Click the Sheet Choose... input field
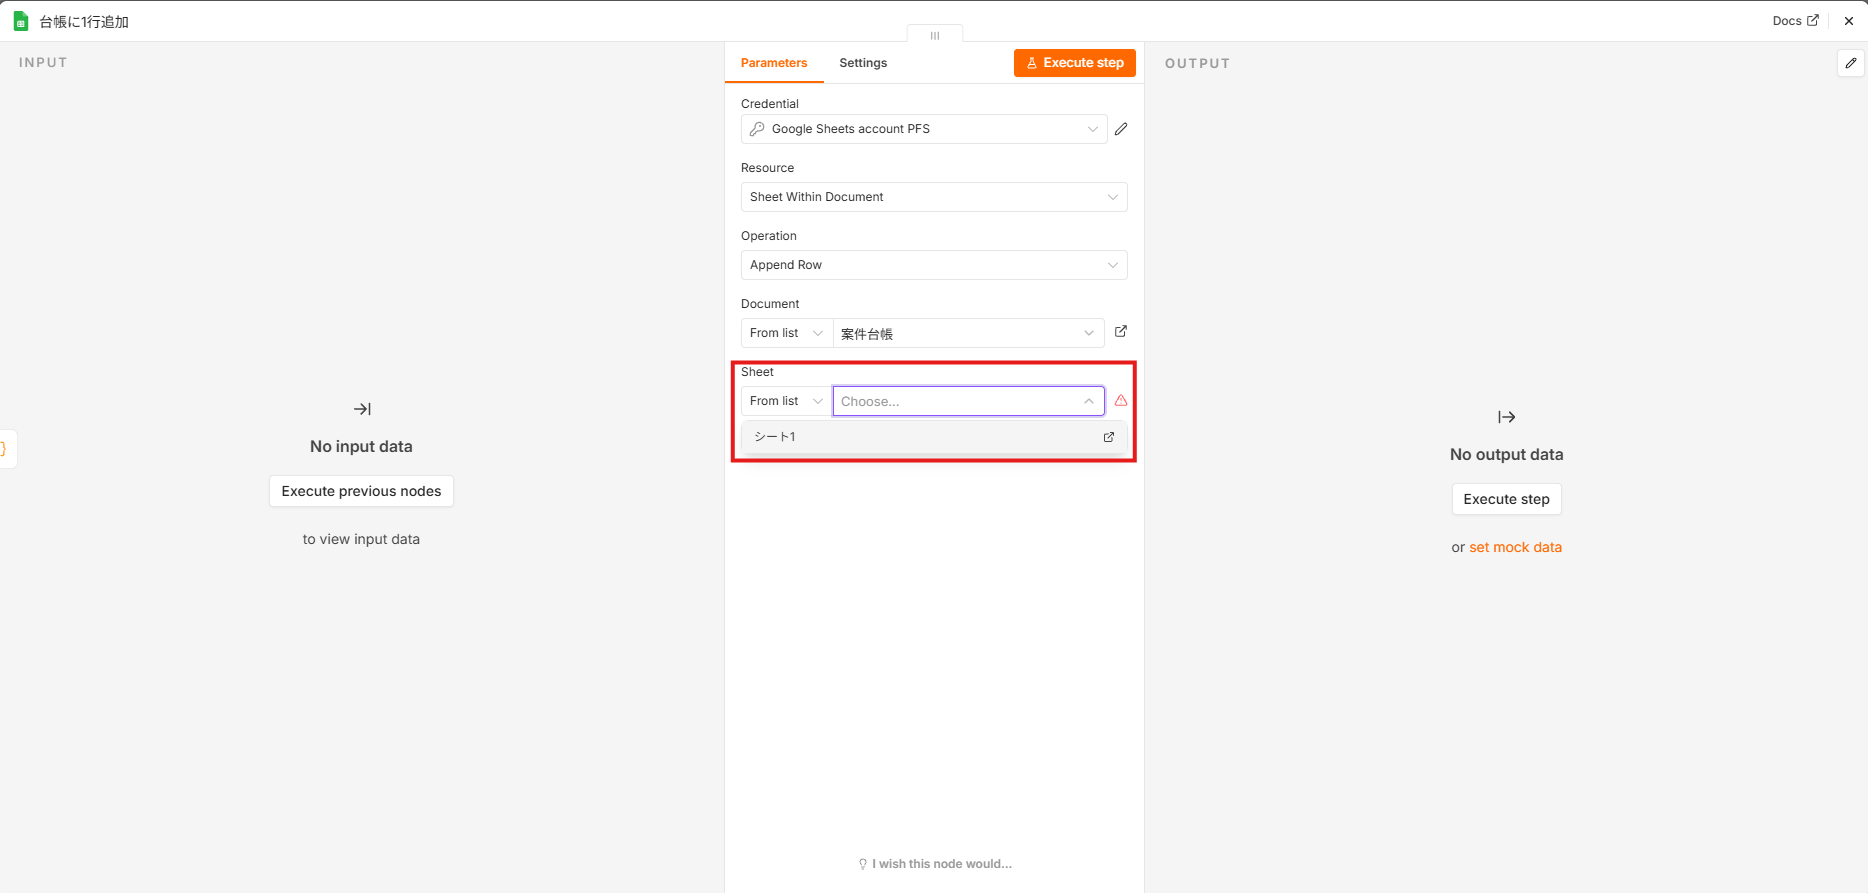Viewport: 1868px width, 893px height. 969,401
